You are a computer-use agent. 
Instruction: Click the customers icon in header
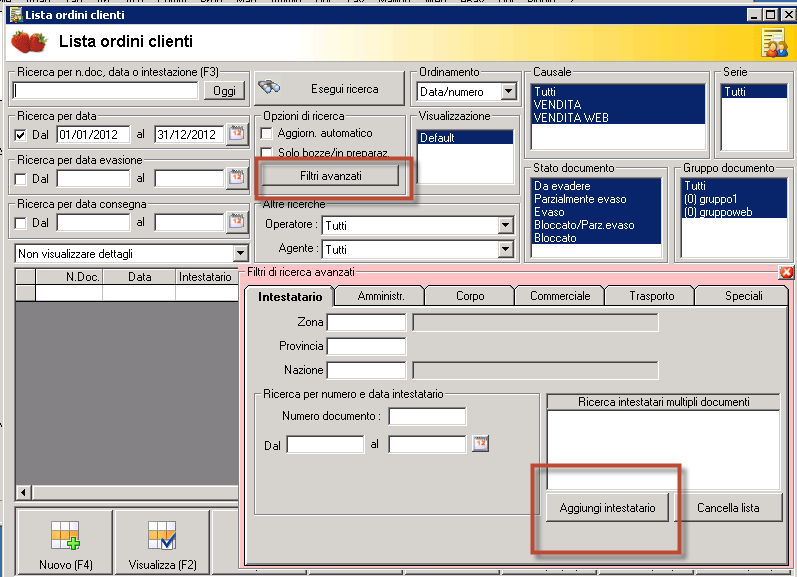pos(774,43)
